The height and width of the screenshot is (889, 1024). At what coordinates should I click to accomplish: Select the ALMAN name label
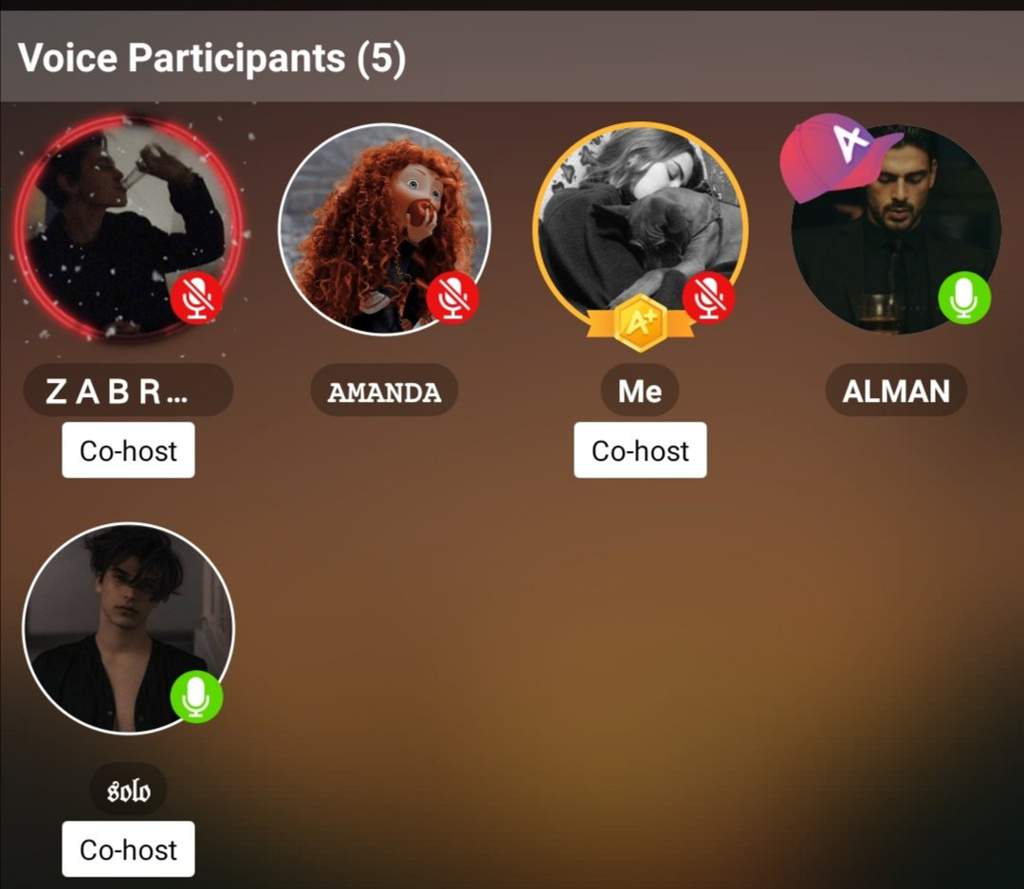pos(896,391)
